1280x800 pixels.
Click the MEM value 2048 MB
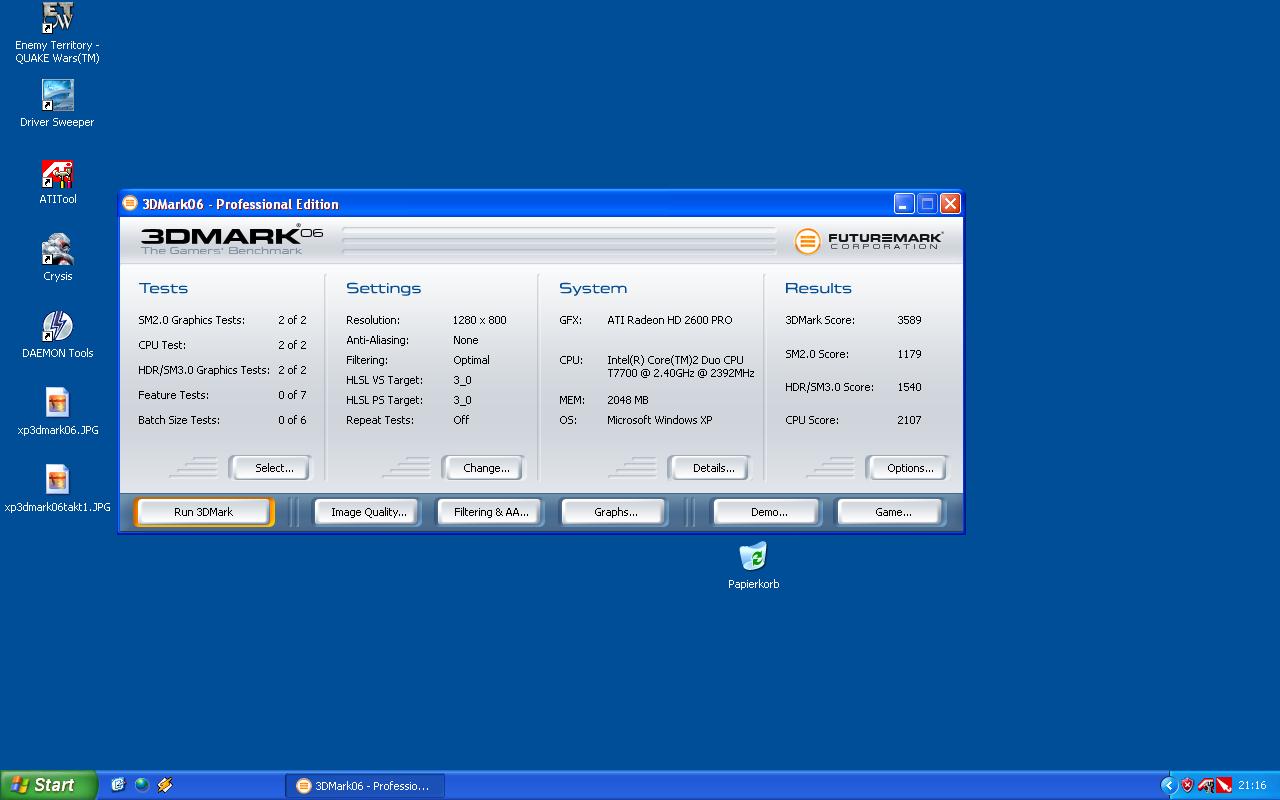[x=627, y=400]
